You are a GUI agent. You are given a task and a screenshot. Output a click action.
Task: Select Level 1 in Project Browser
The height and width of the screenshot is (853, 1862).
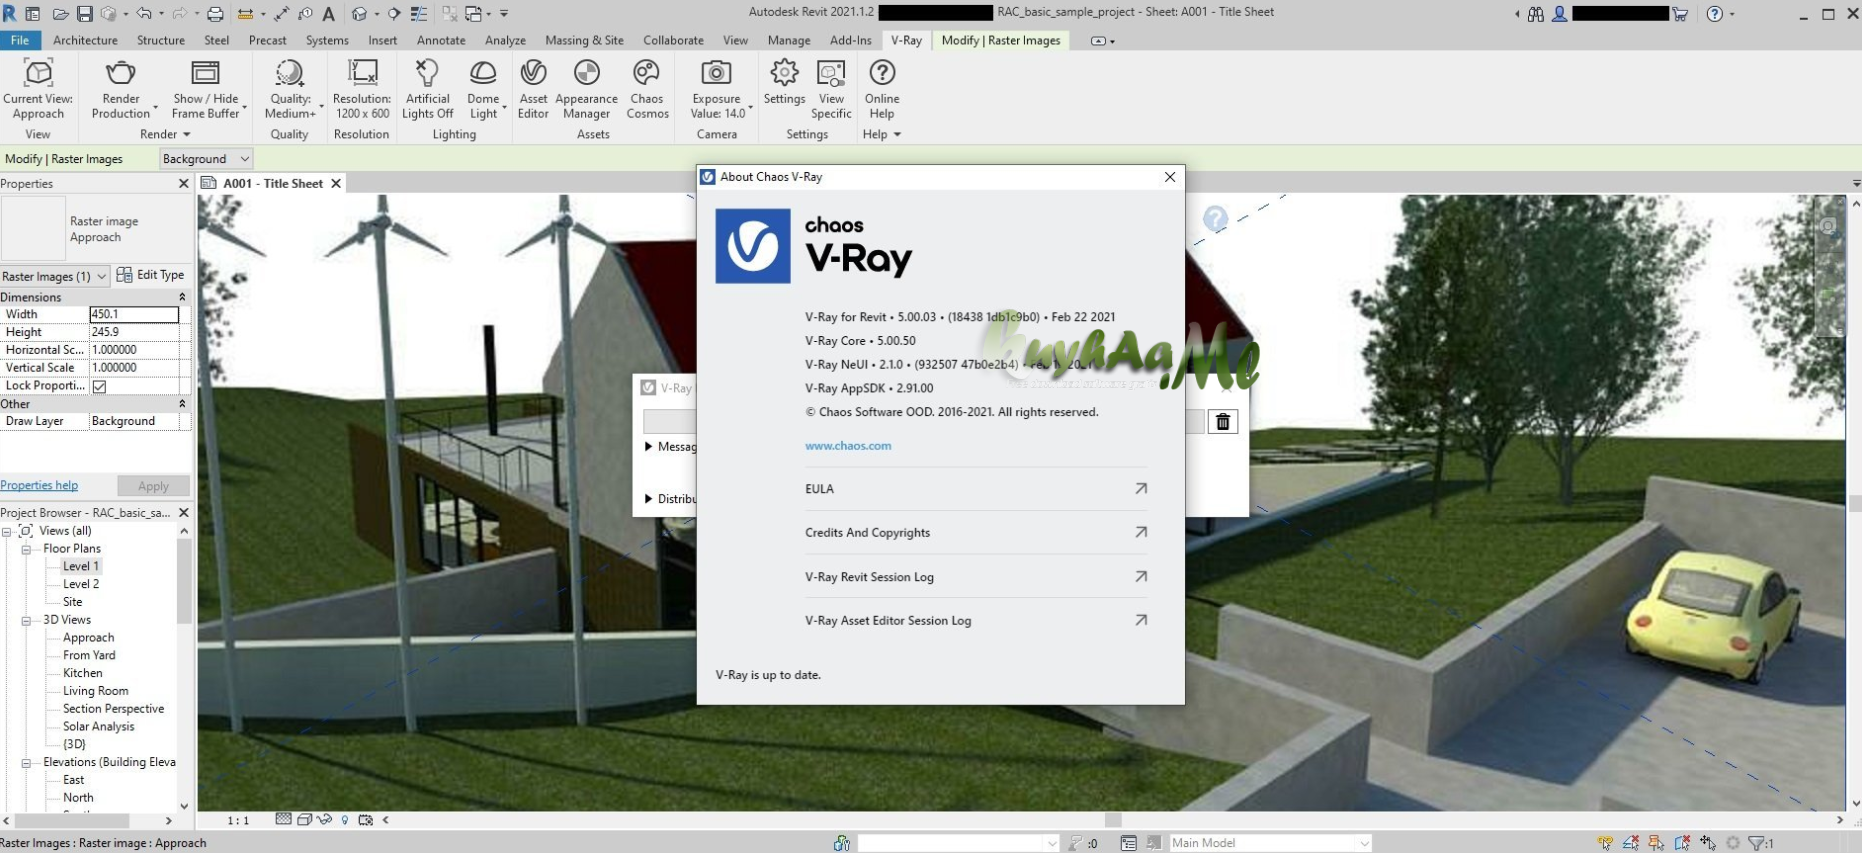click(x=81, y=566)
